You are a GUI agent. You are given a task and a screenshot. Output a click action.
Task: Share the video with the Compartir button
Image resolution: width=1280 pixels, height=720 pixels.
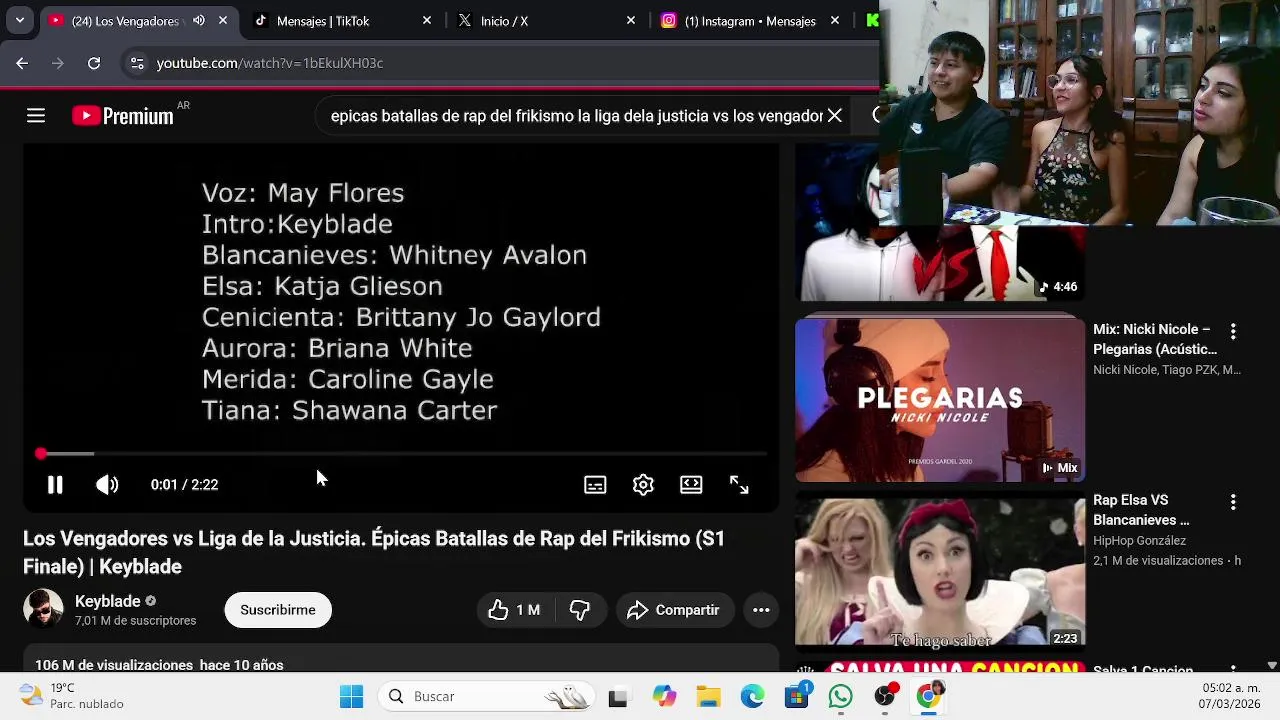(x=674, y=610)
